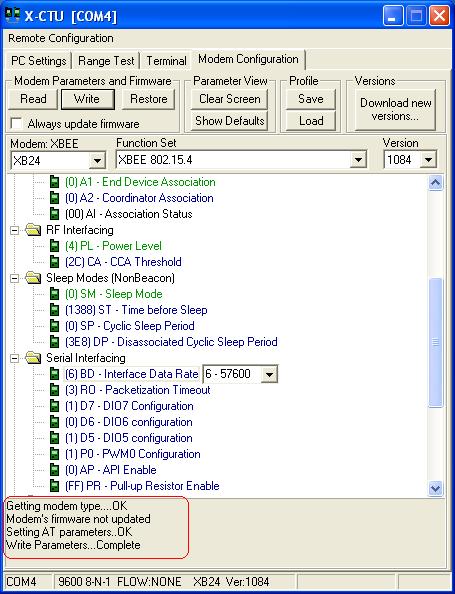Click the COM4 status bar entry
The image size is (455, 594).
click(x=21, y=581)
